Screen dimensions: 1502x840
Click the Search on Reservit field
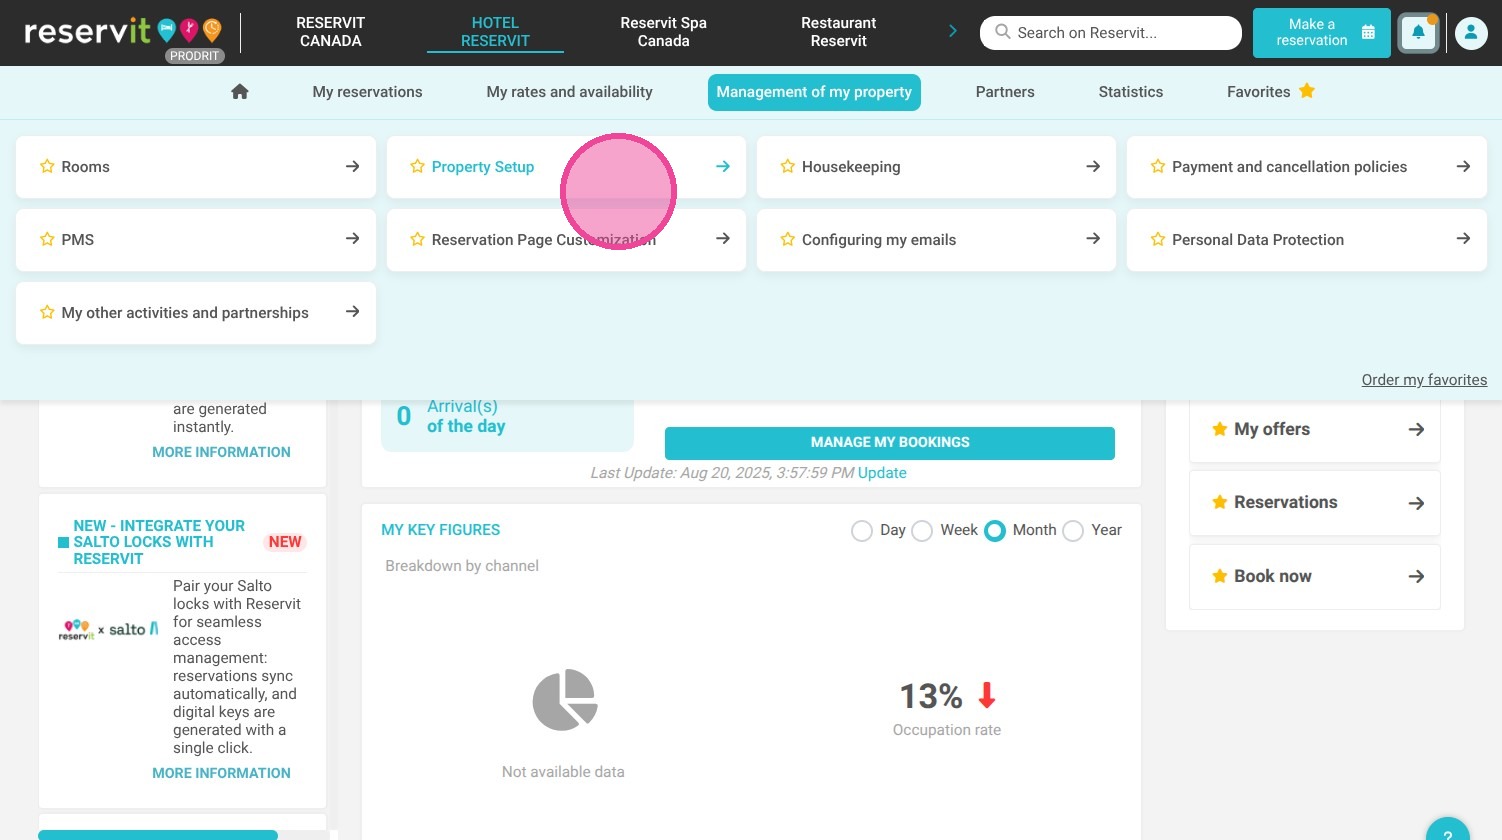pyautogui.click(x=1111, y=33)
